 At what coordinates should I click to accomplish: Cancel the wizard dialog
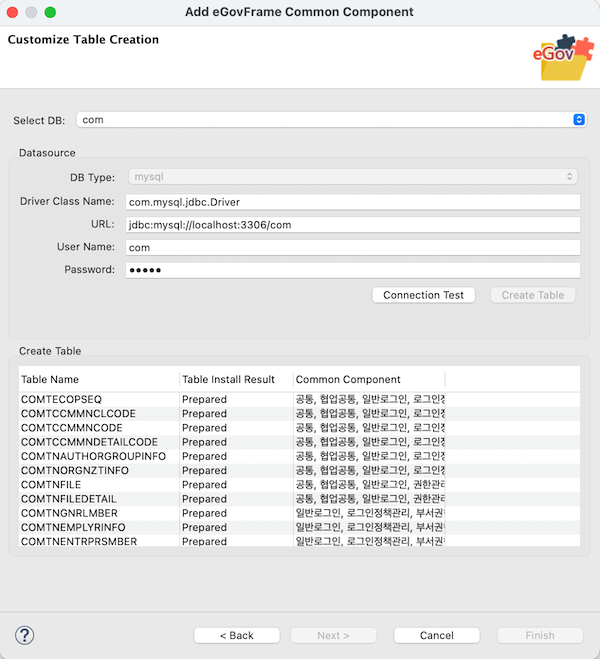point(437,635)
